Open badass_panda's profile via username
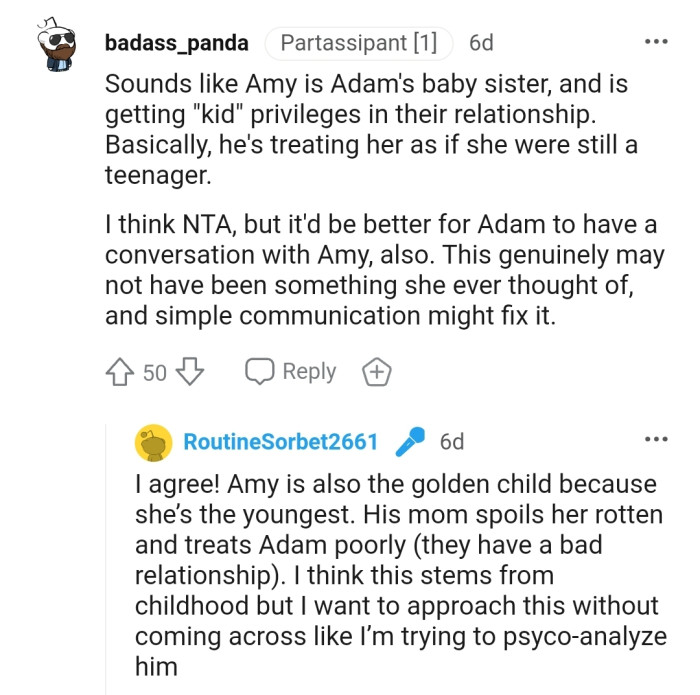Screen dimensions: 700x695 (x=178, y=44)
